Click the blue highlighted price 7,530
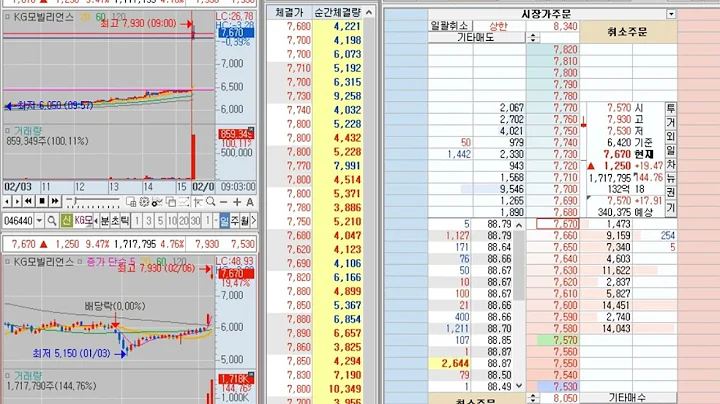Image resolution: width=720 pixels, height=404 pixels. coord(558,387)
